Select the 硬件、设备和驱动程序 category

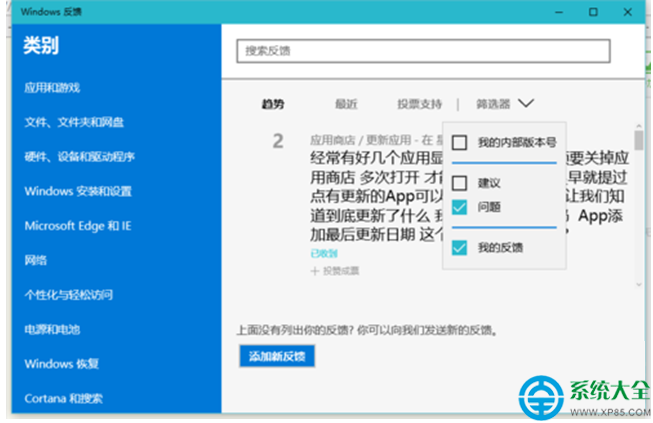(x=80, y=157)
